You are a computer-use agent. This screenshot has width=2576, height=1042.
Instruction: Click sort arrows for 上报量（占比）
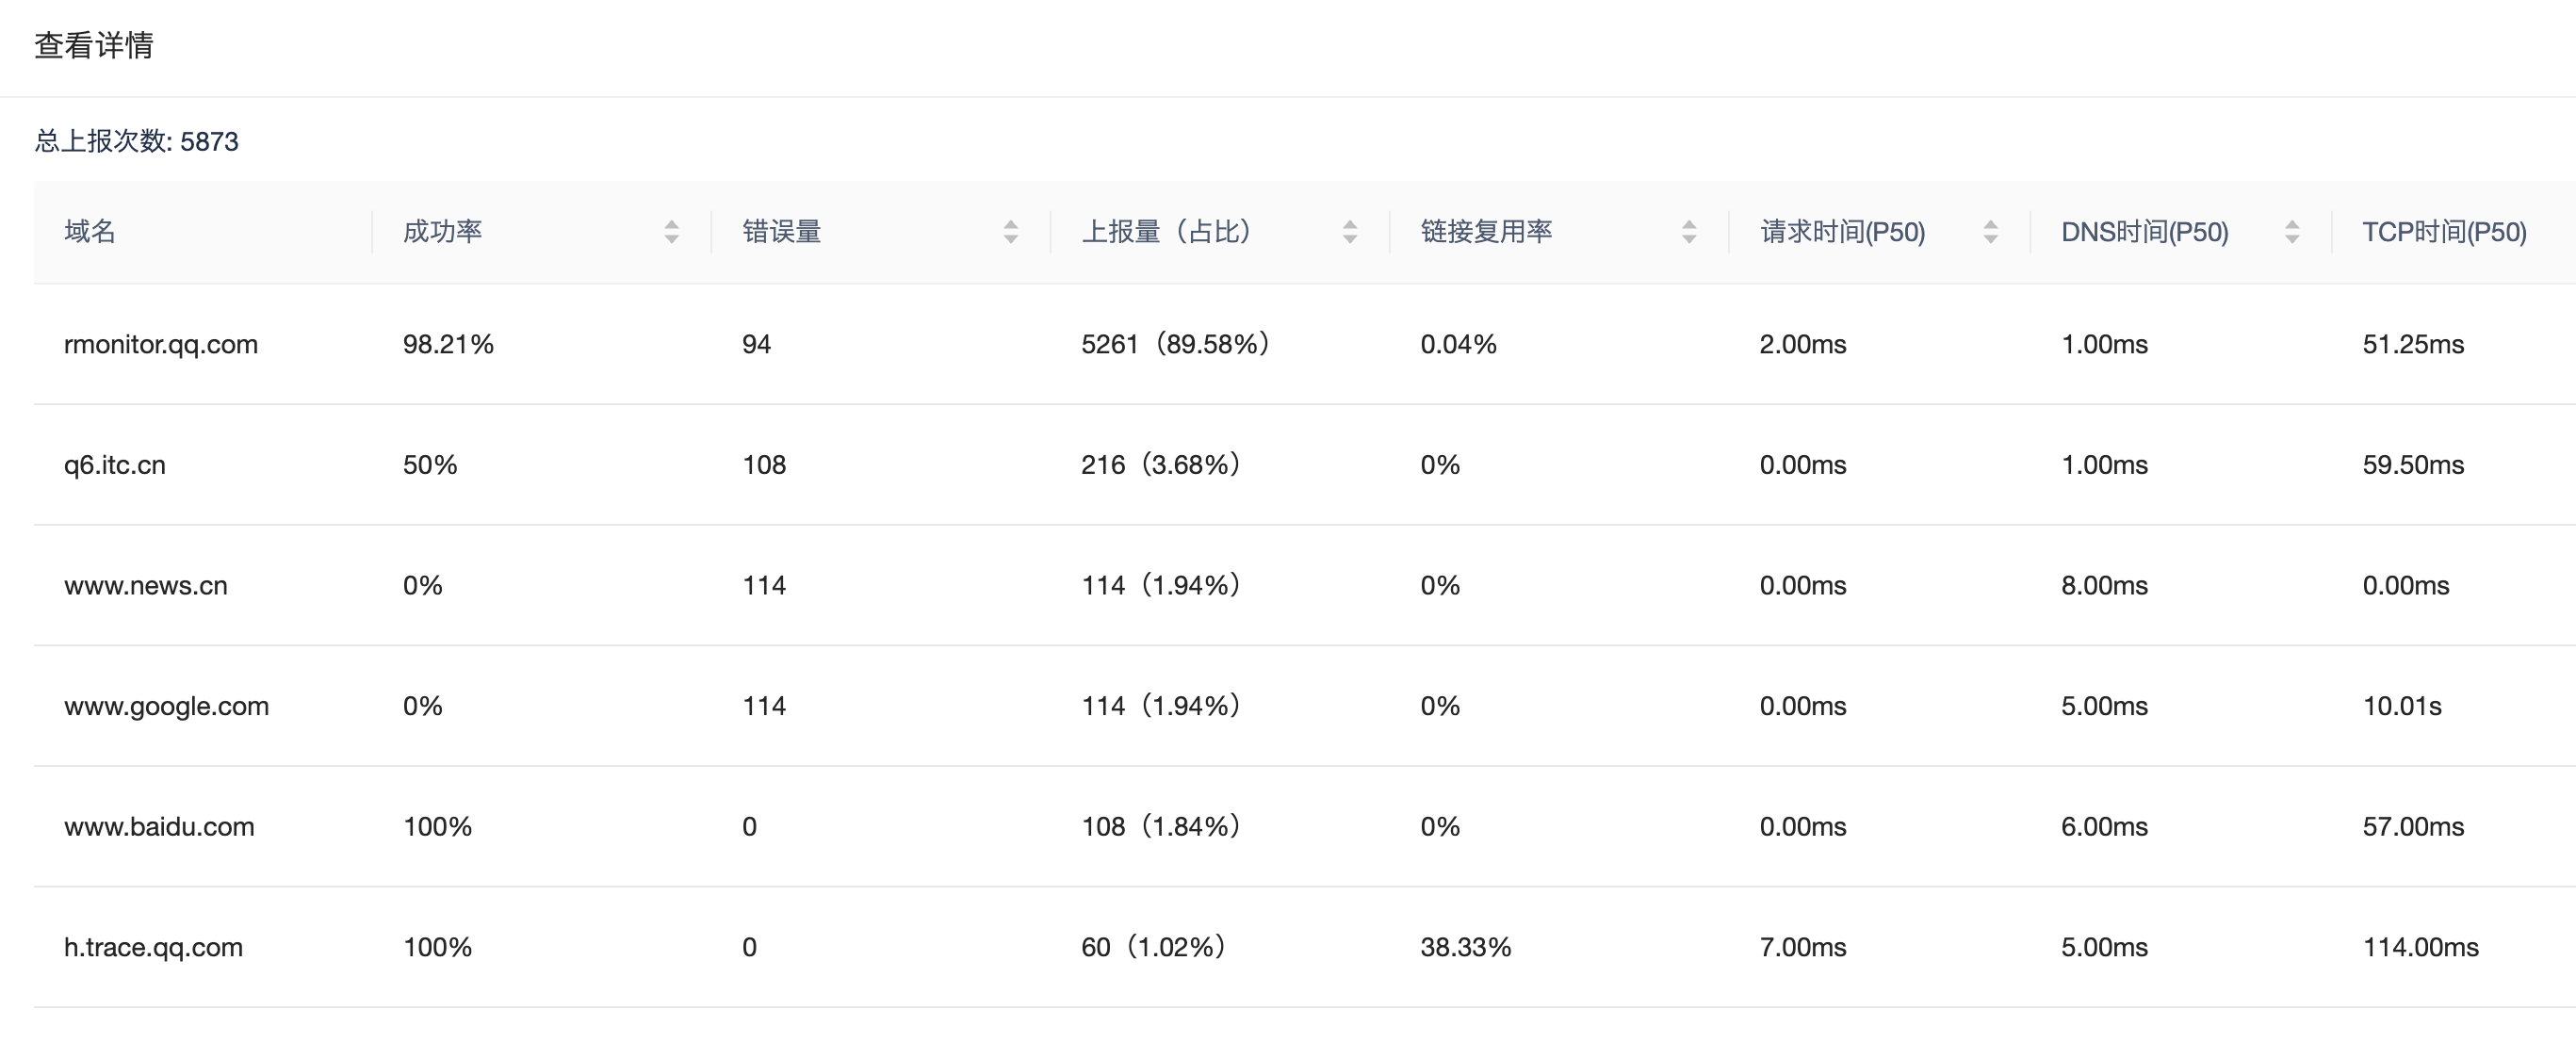pyautogui.click(x=1349, y=232)
